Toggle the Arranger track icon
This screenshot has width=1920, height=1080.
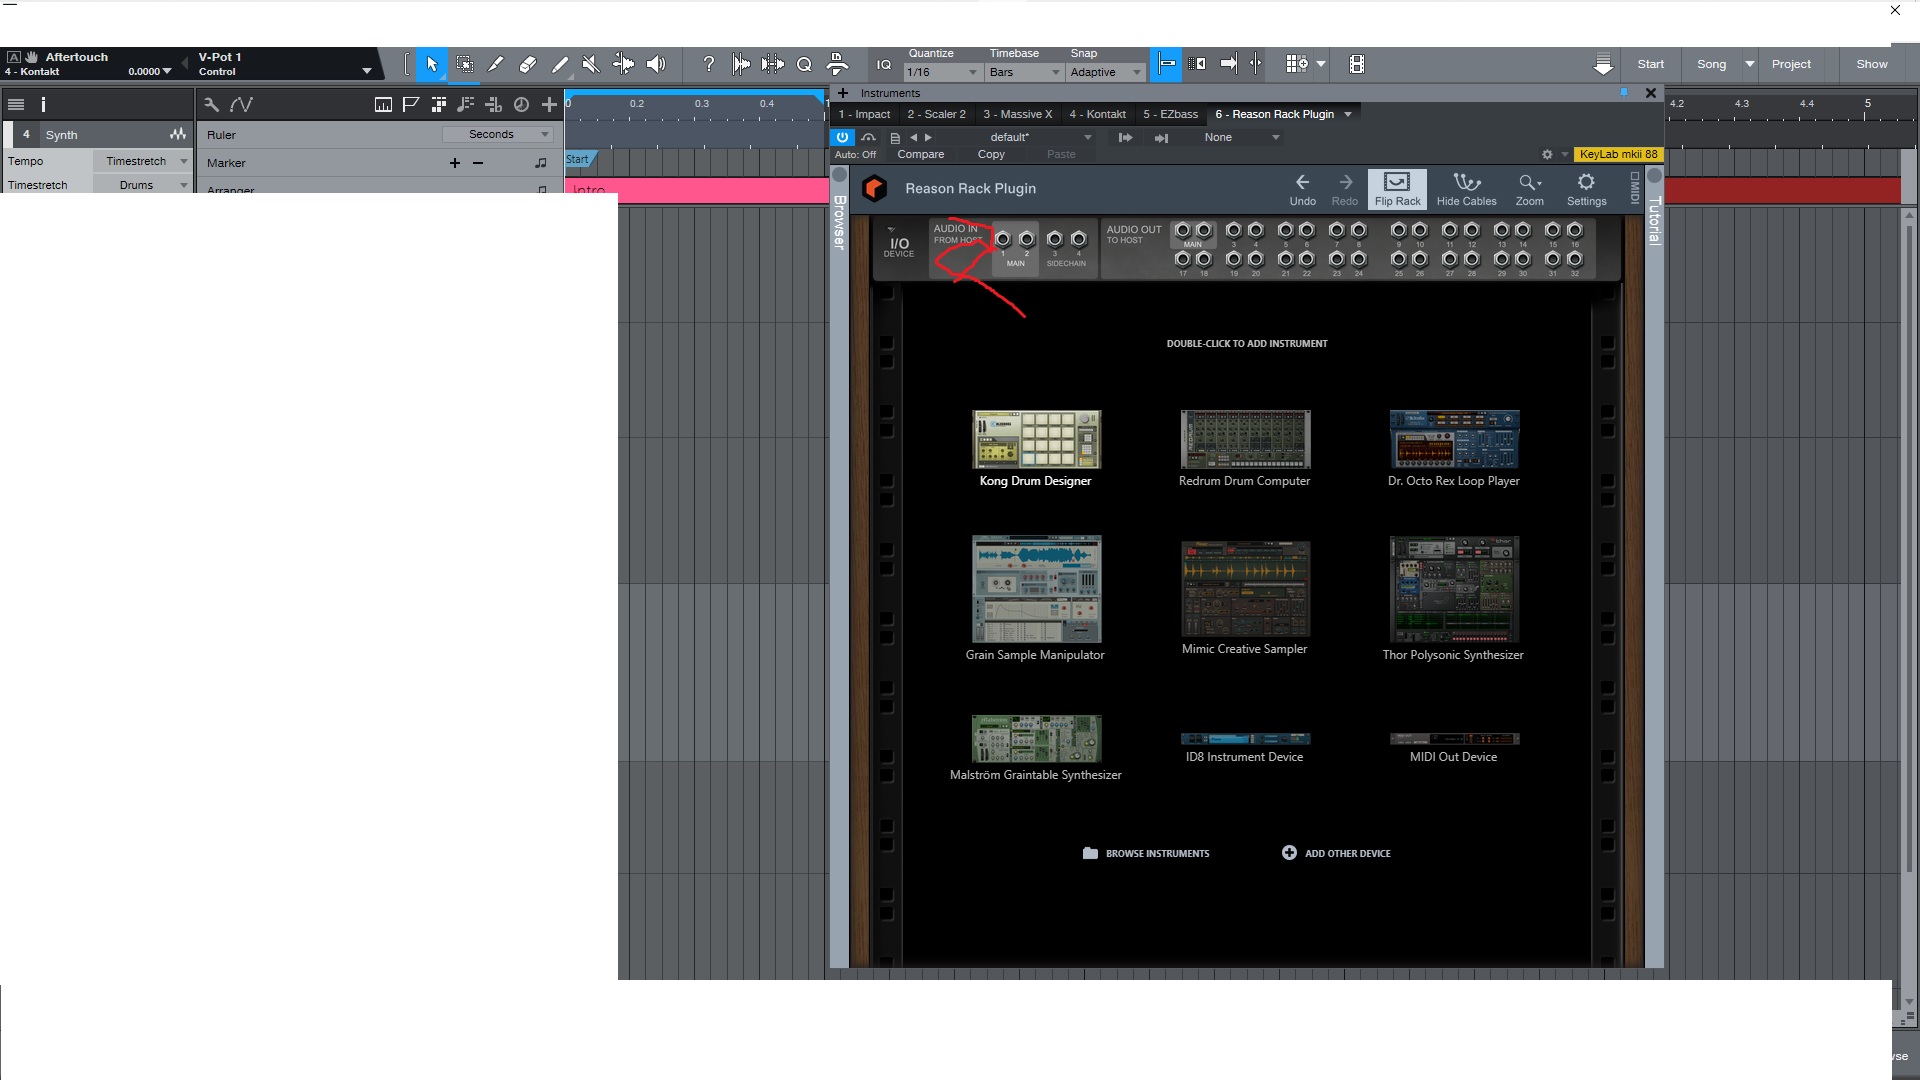click(x=438, y=104)
